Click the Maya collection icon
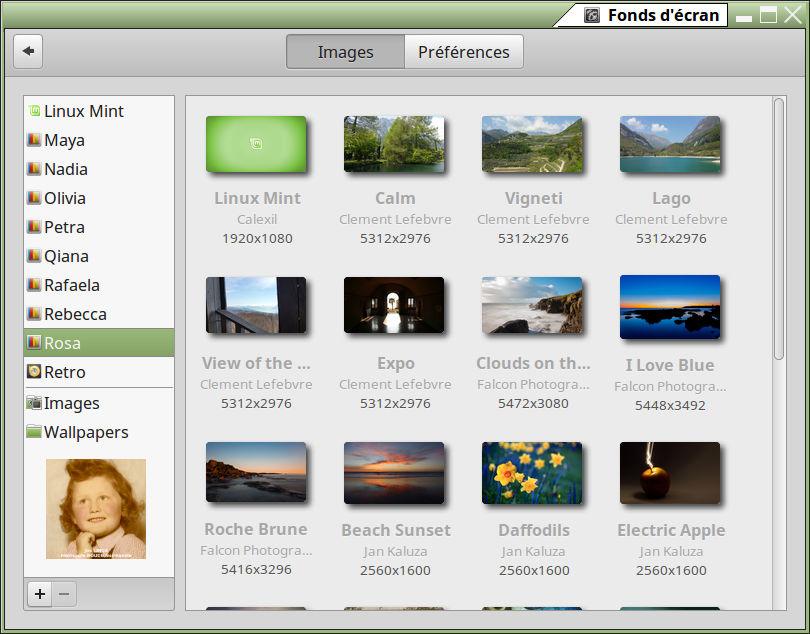The width and height of the screenshot is (810, 634). pyautogui.click(x=34, y=140)
